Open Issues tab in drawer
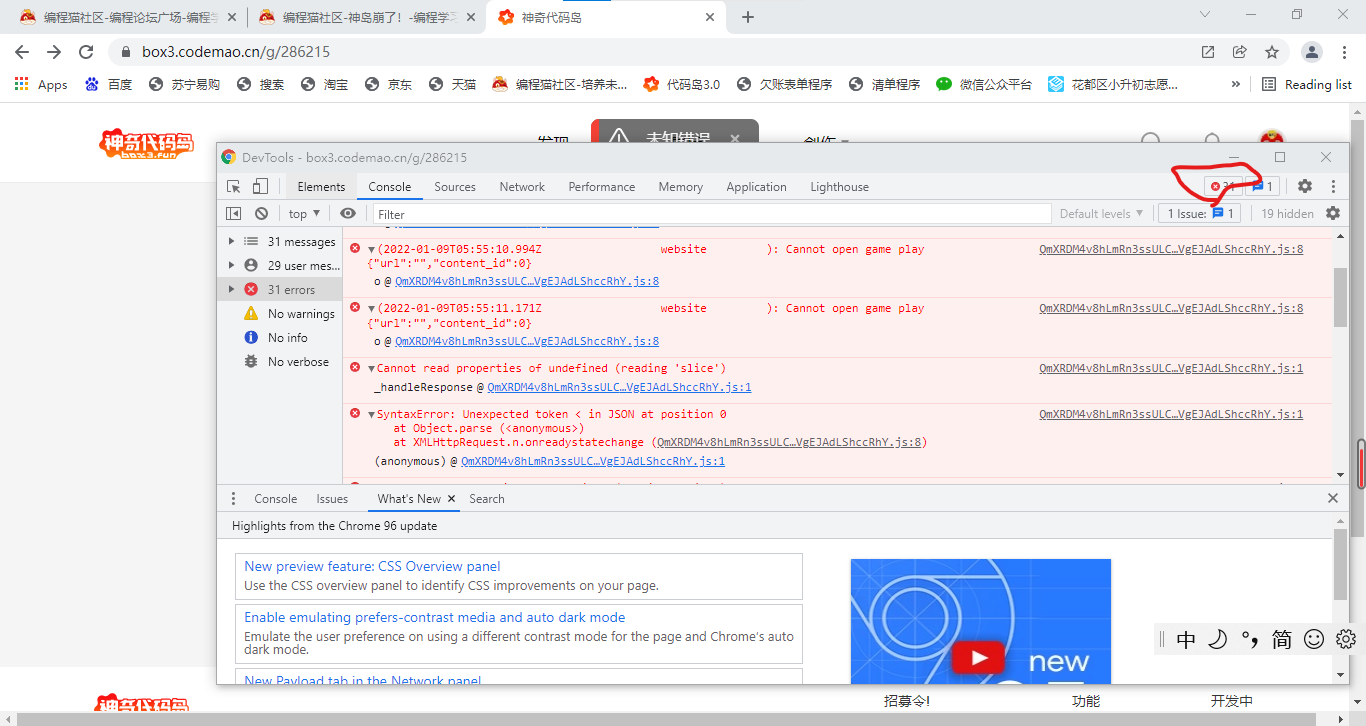The image size is (1366, 726). coord(332,498)
